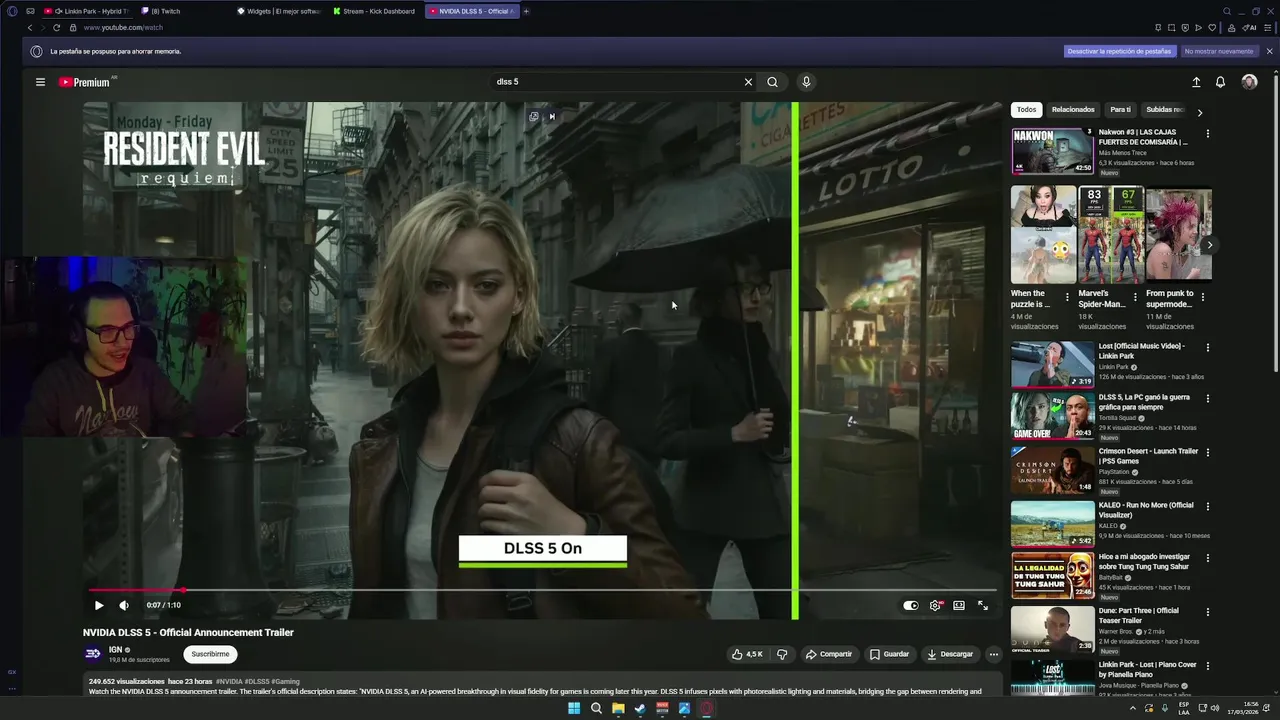Go back in browser history

pos(29,27)
